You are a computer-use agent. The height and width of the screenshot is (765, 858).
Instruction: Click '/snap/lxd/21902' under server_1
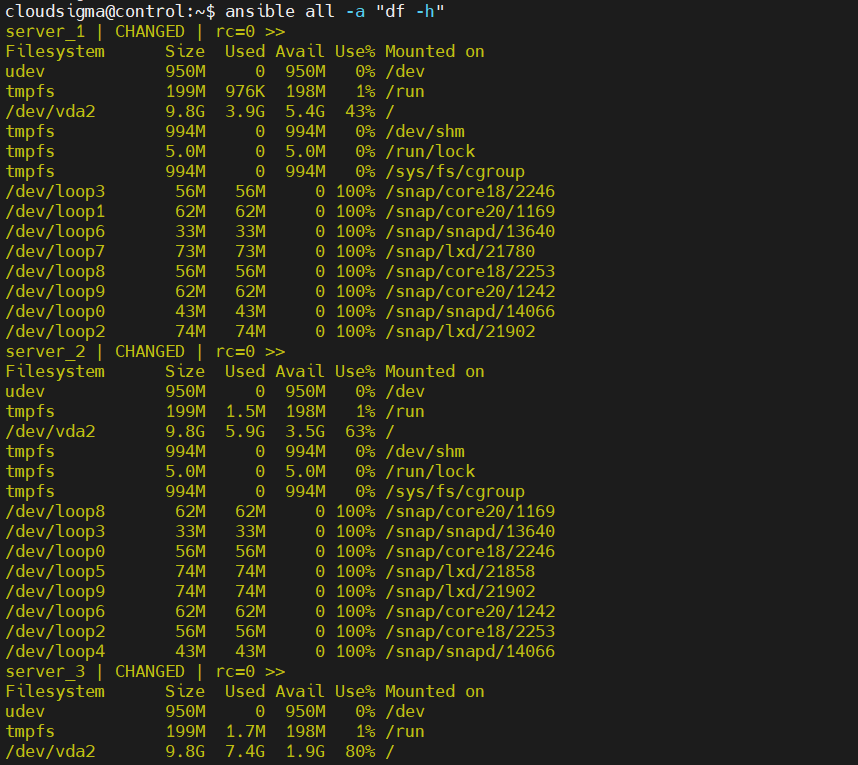pyautogui.click(x=460, y=331)
